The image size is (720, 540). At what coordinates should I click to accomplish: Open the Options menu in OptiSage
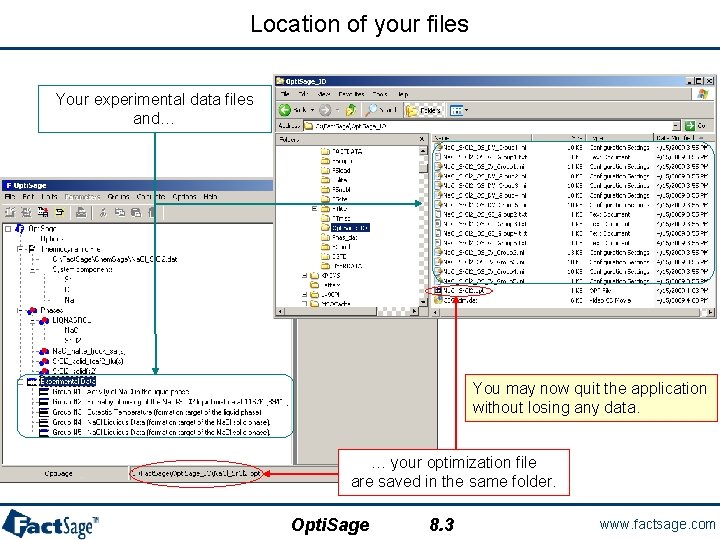[184, 197]
